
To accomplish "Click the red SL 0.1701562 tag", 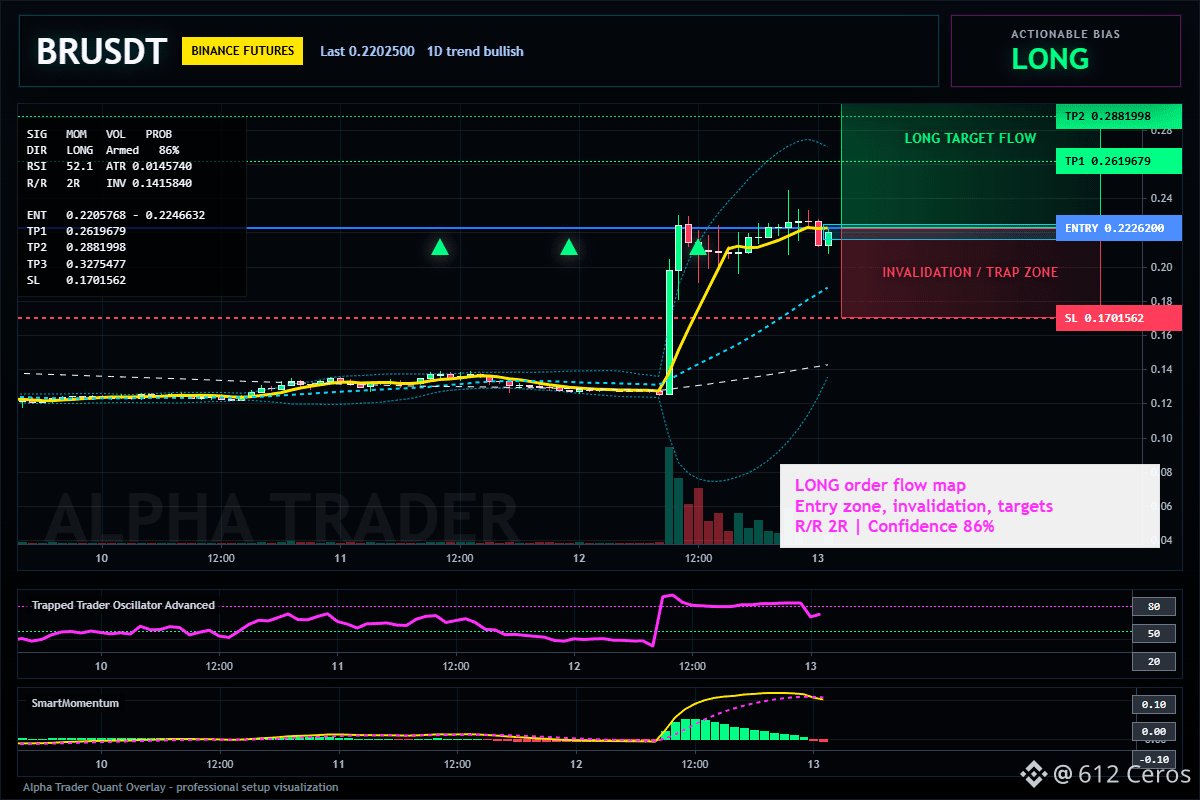I will (x=1119, y=318).
